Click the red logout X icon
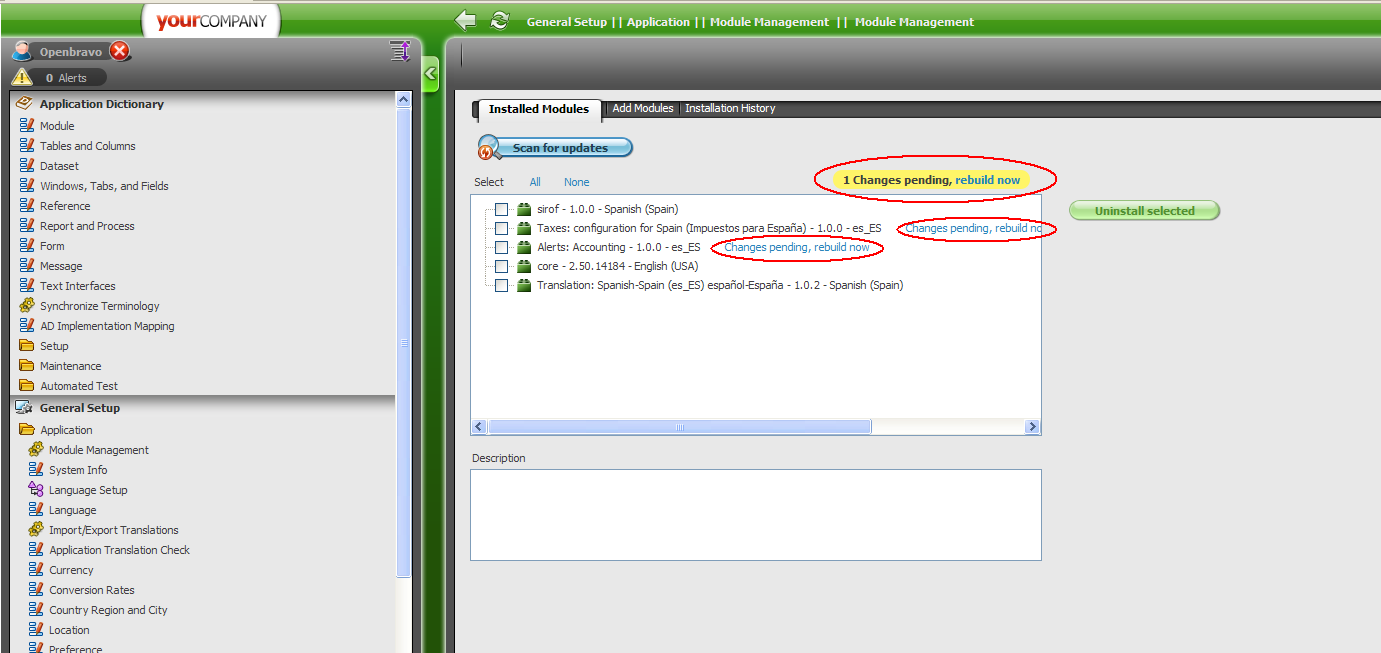 coord(120,51)
